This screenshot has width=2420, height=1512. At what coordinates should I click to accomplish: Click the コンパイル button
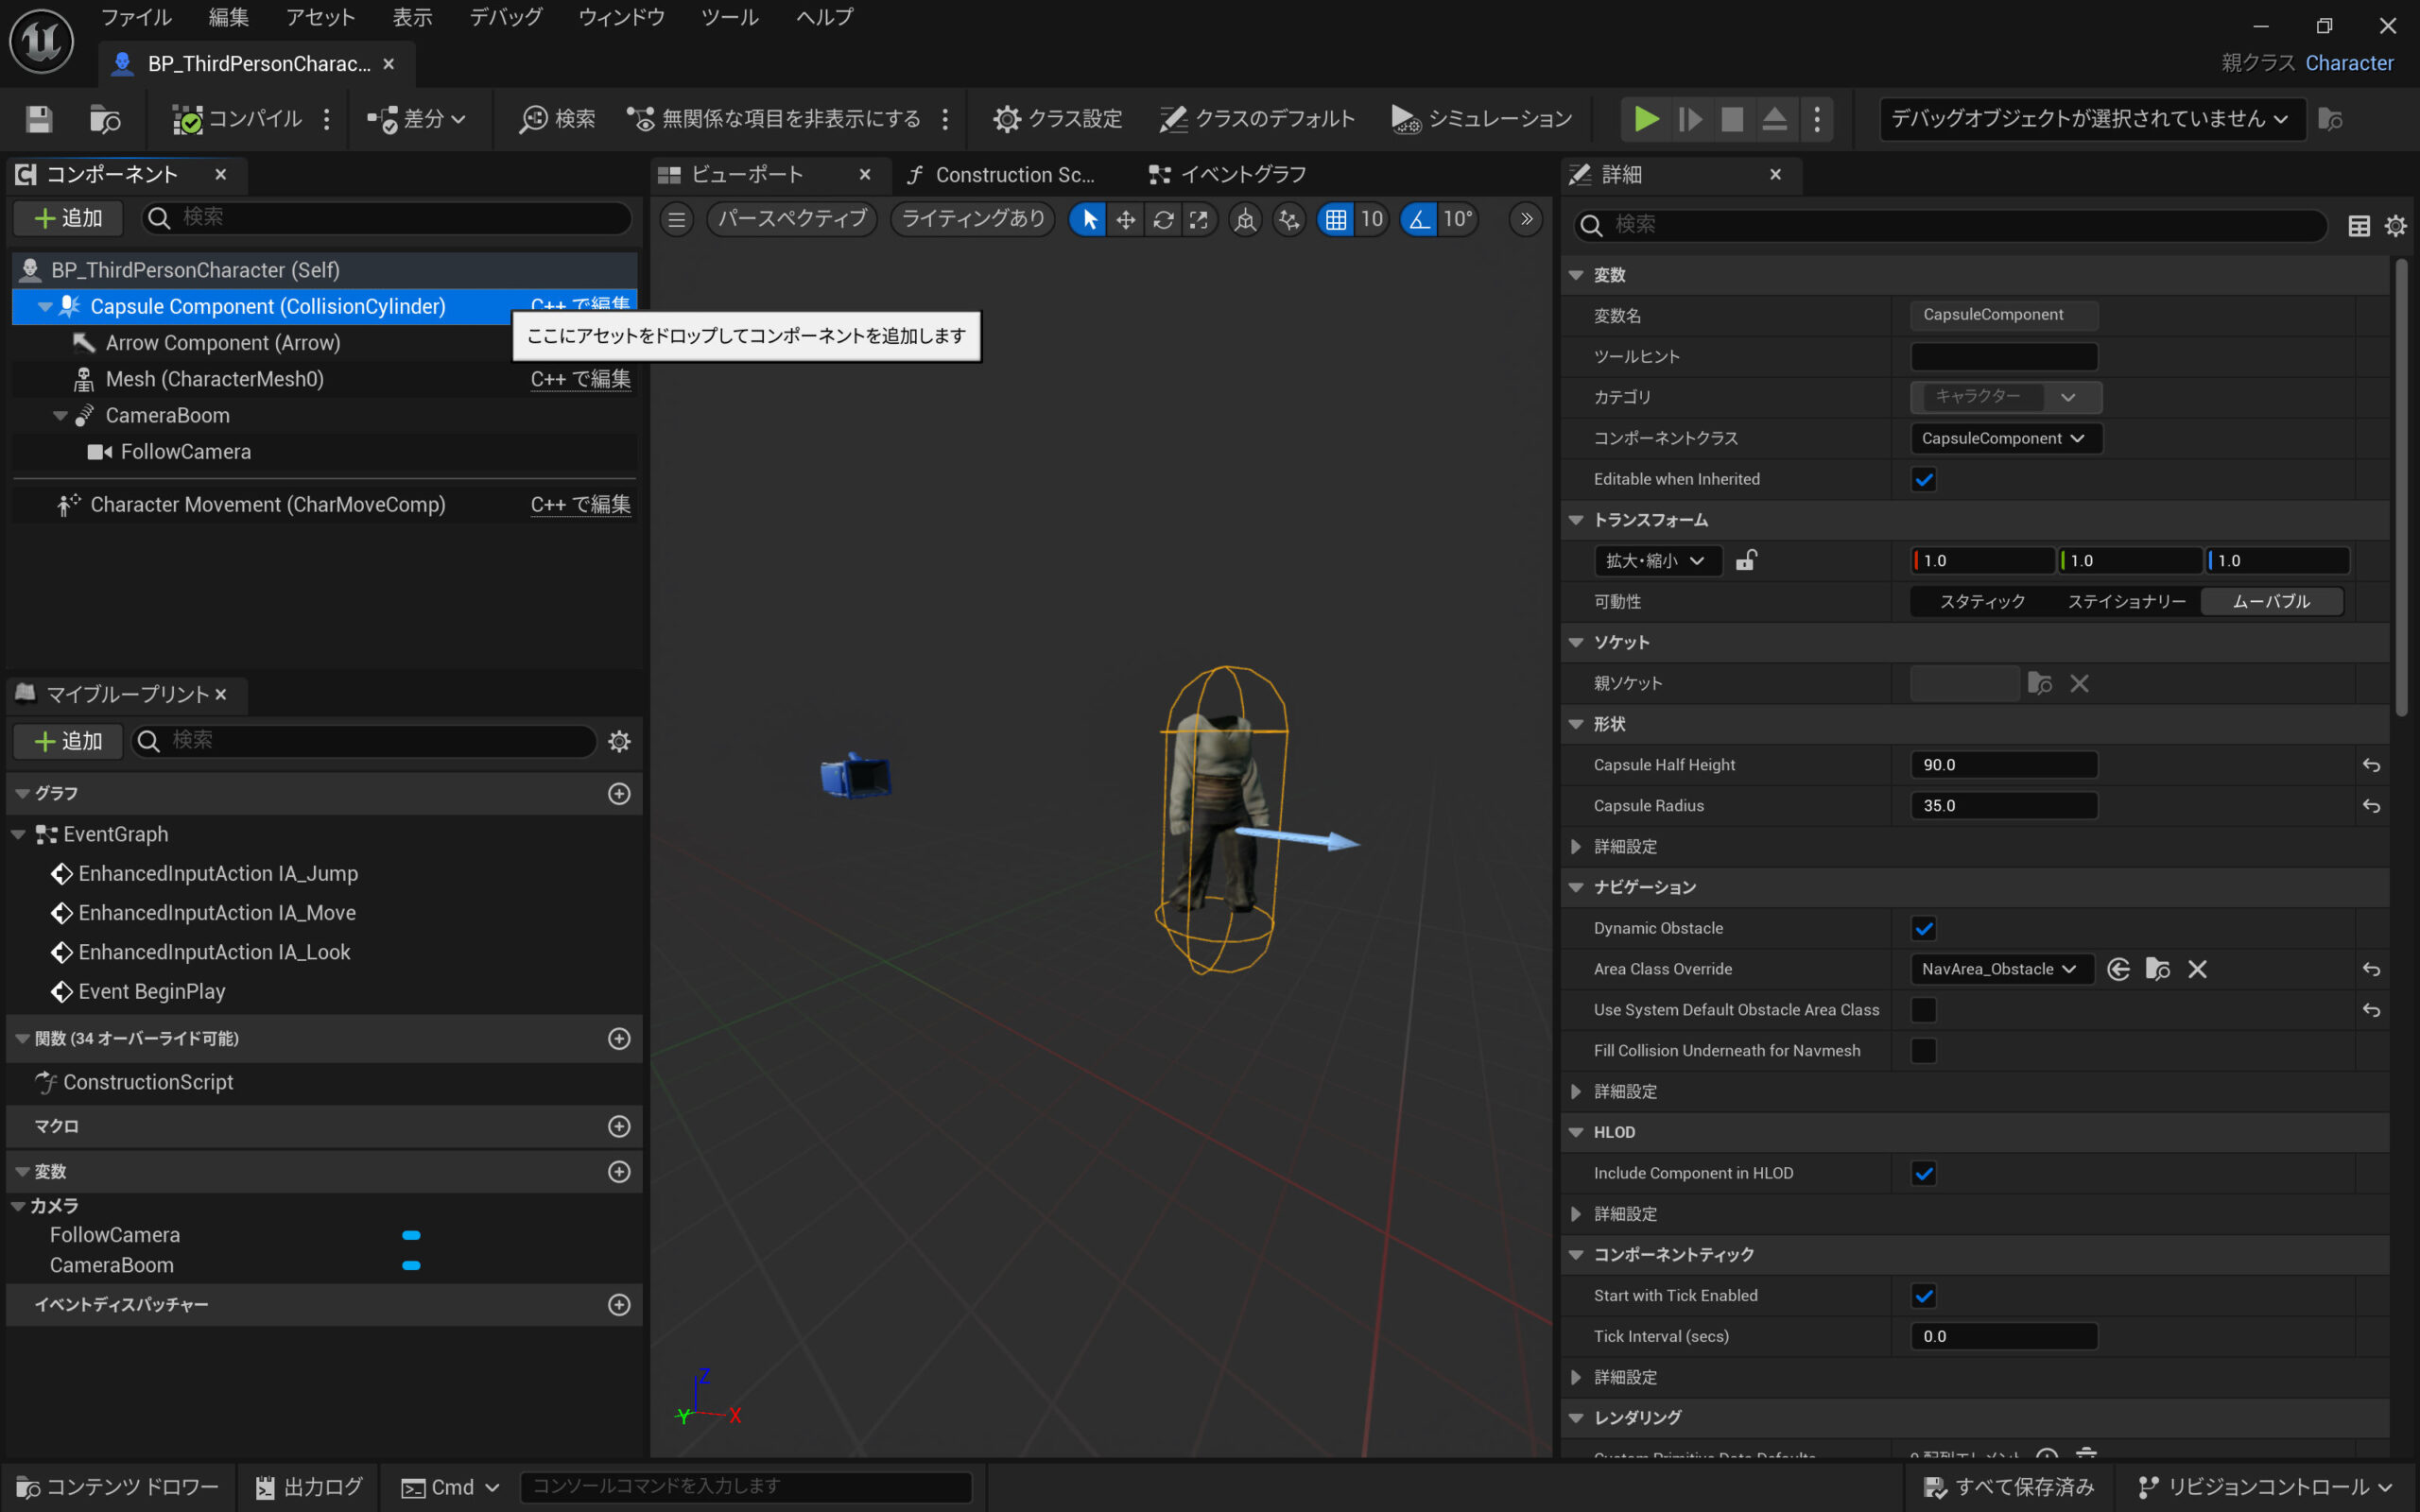point(238,119)
